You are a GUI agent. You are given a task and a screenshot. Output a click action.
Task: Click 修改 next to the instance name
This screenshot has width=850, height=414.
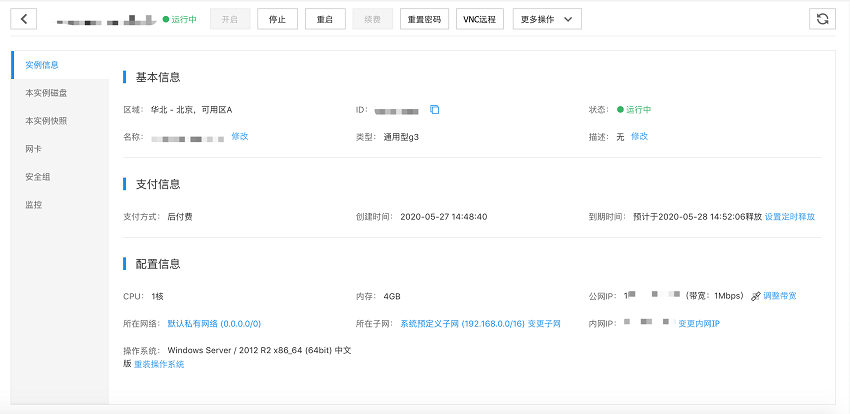[x=240, y=136]
